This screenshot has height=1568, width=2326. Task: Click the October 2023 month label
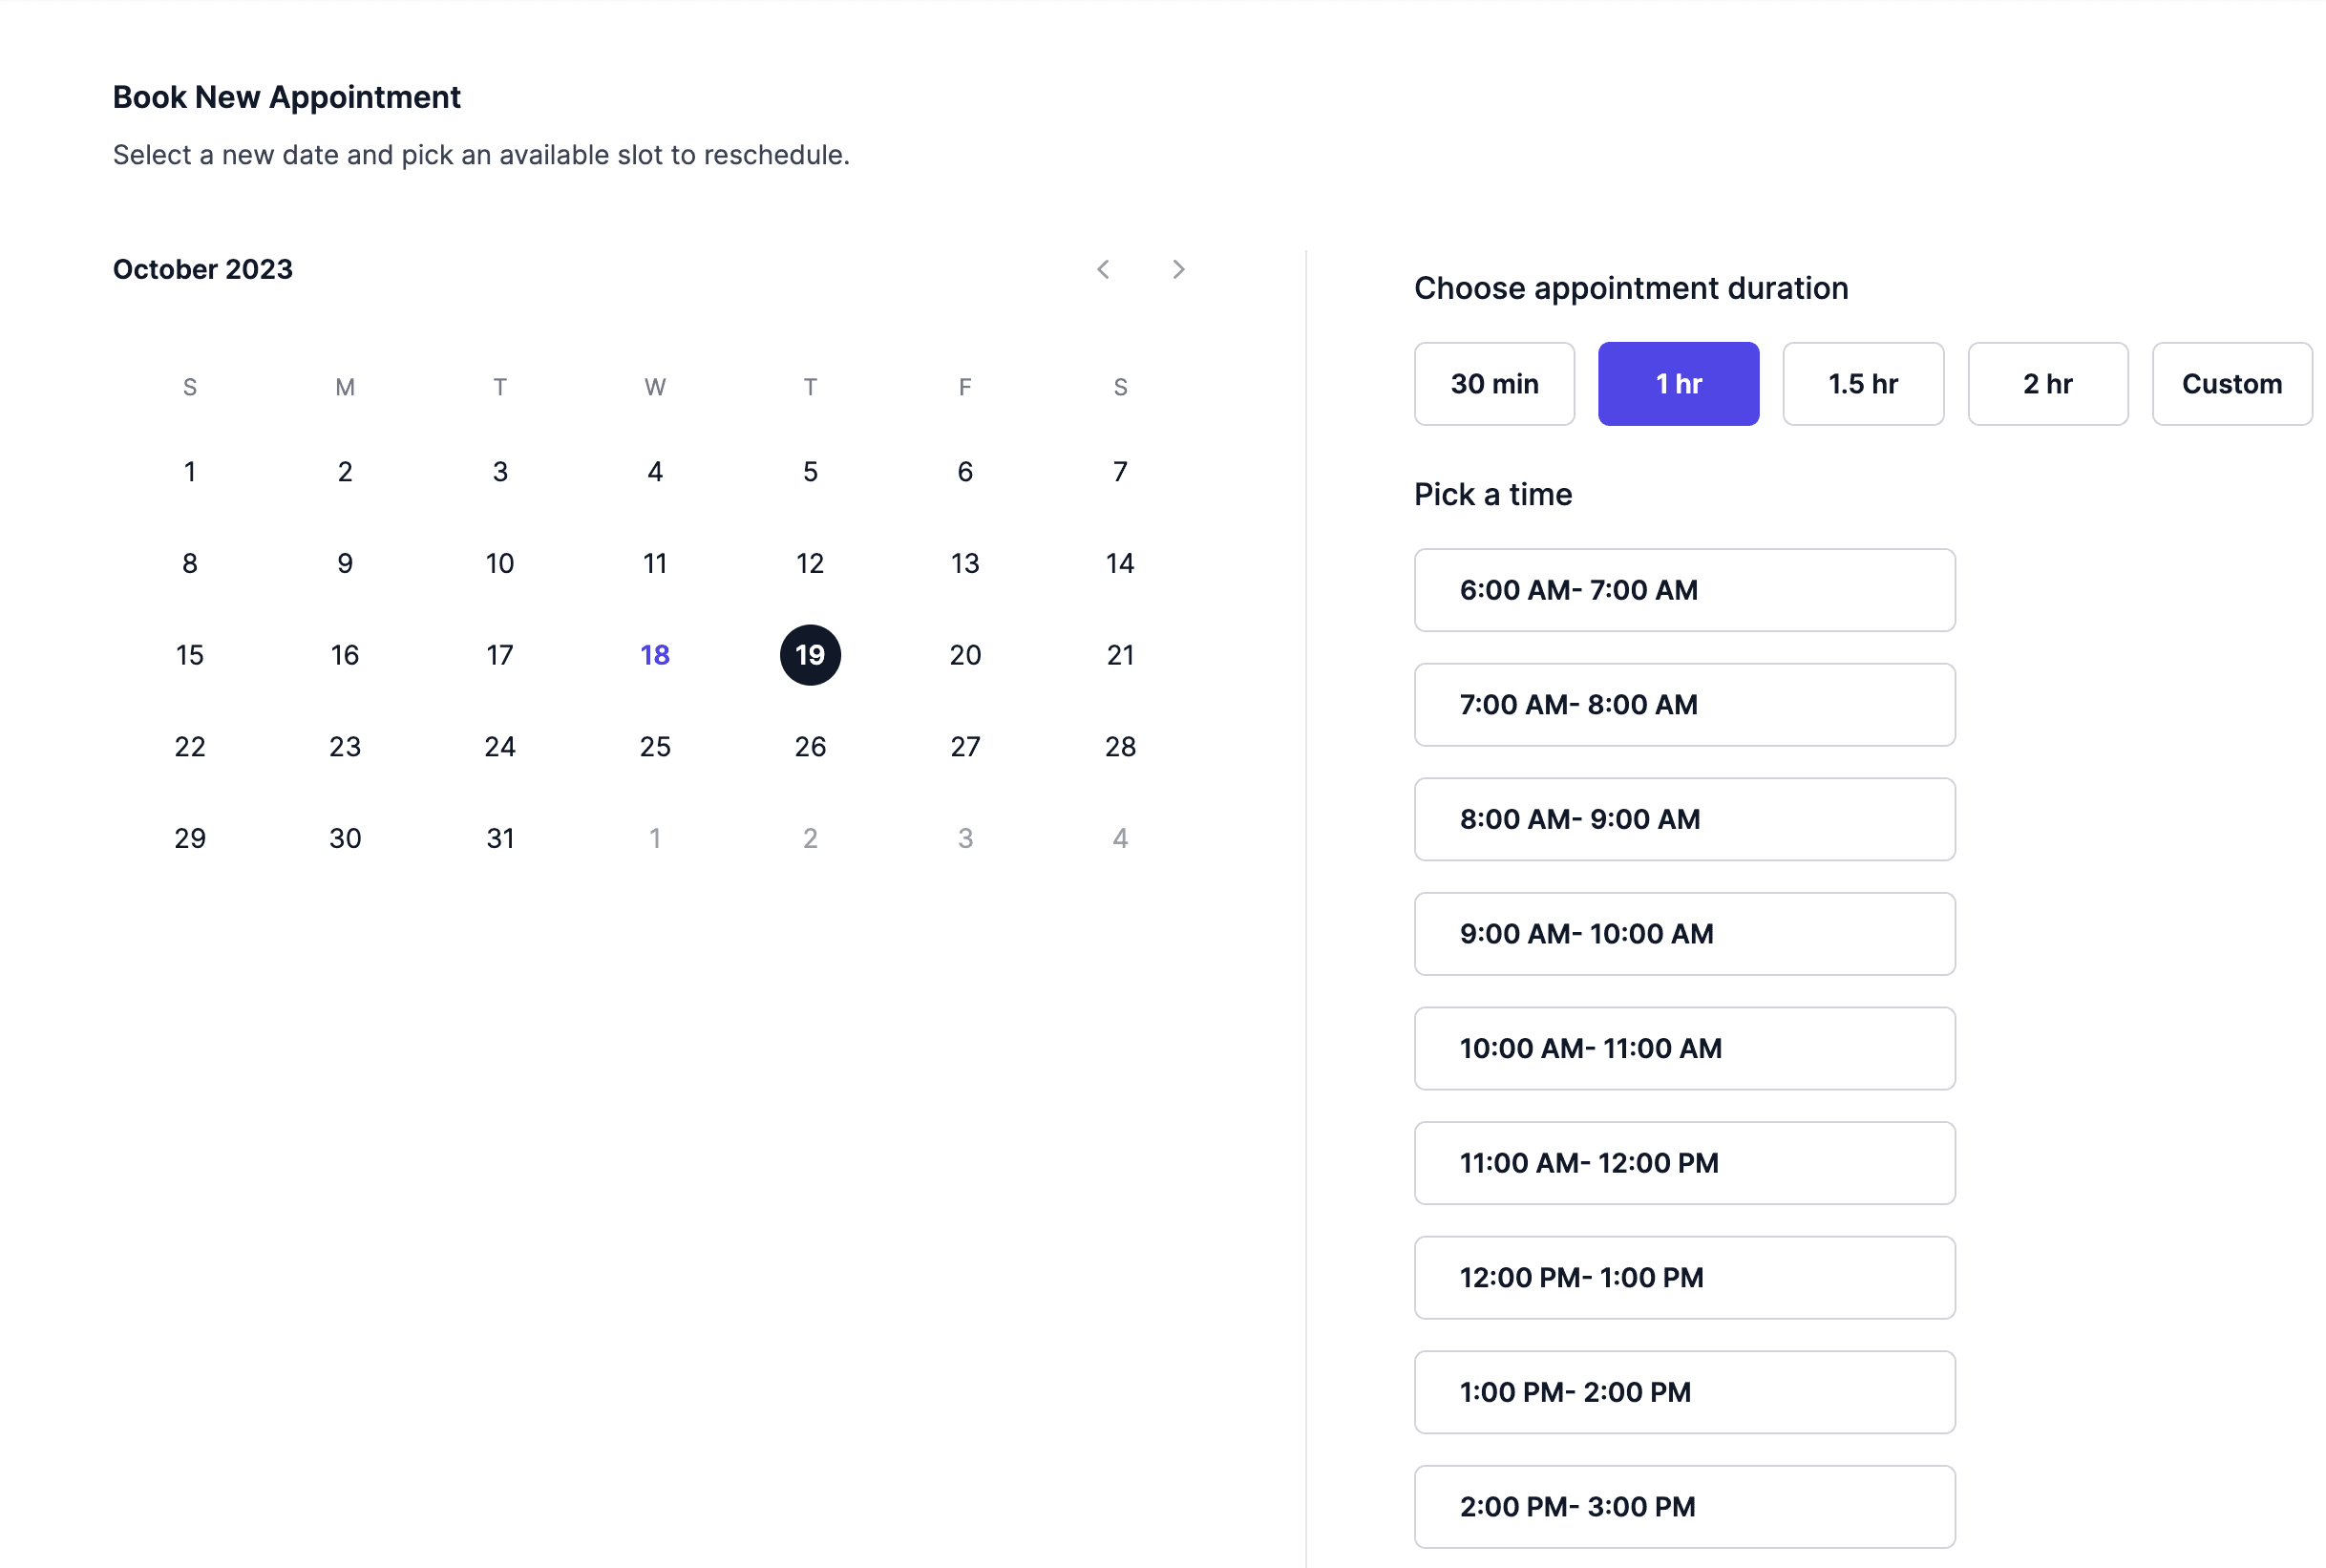coord(203,269)
